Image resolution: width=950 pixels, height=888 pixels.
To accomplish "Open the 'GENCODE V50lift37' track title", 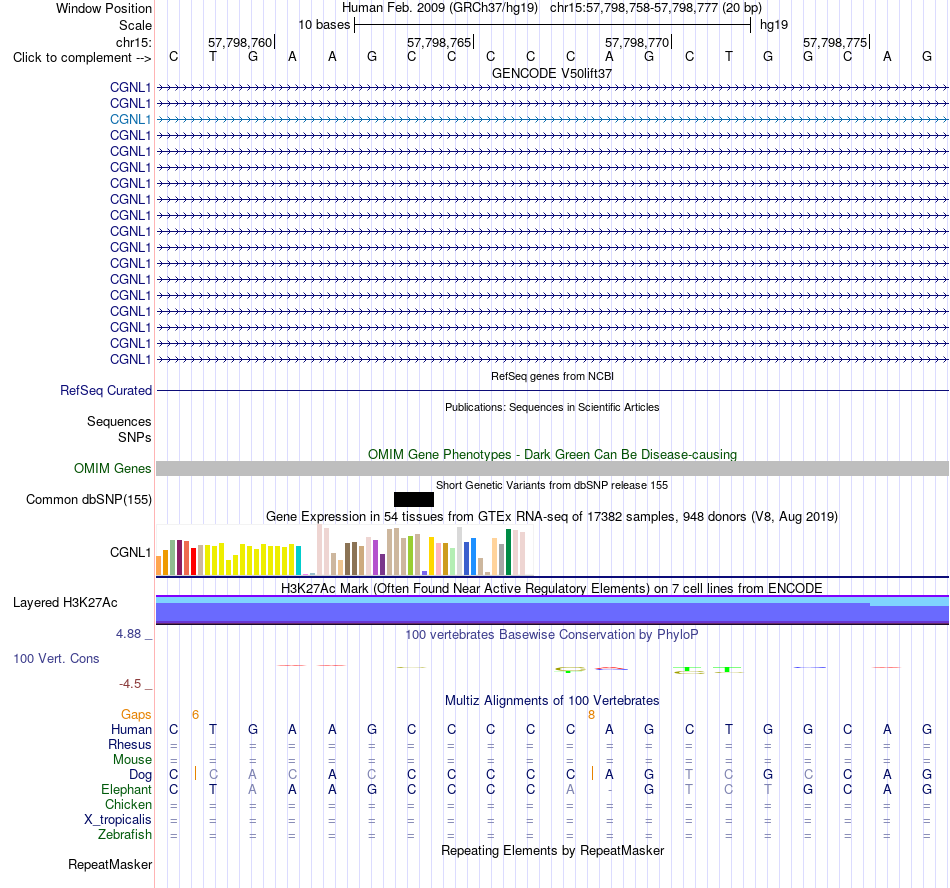I will 552,73.
